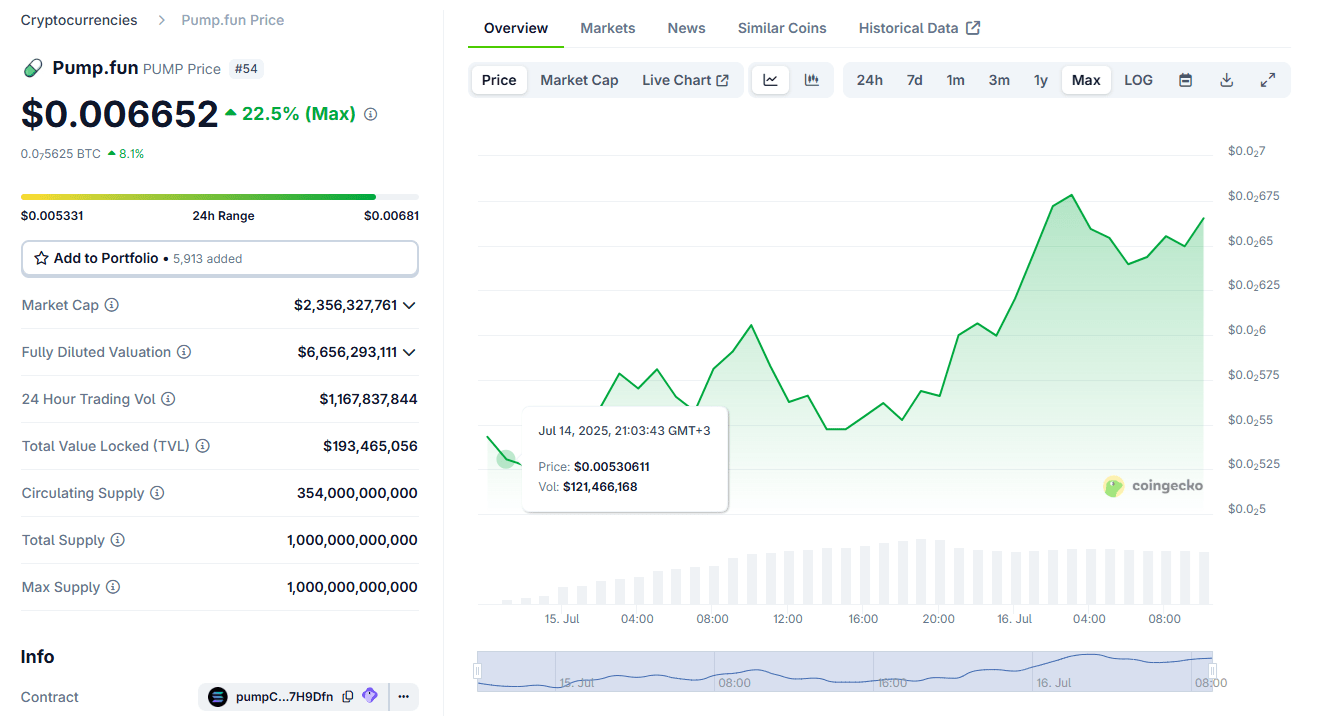Open the News tab
Screen dimensions: 1328x716
click(687, 28)
